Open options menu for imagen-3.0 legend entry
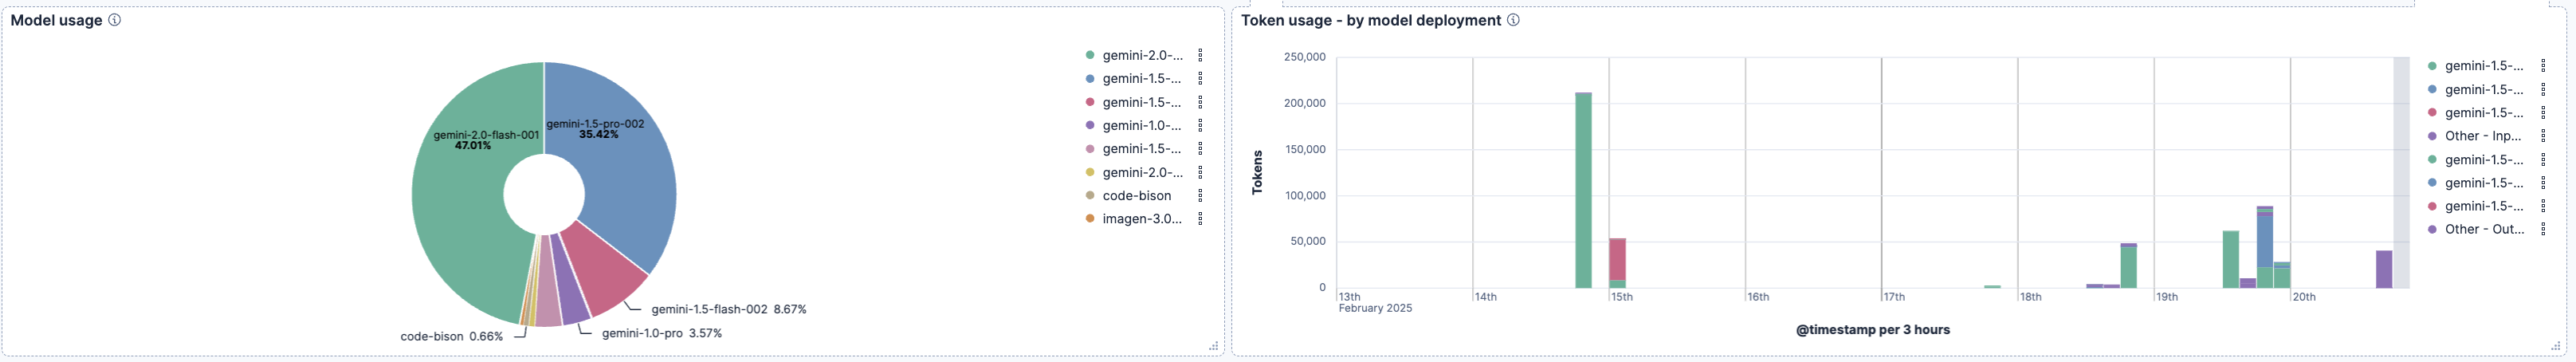The image size is (2576, 362). (1200, 219)
